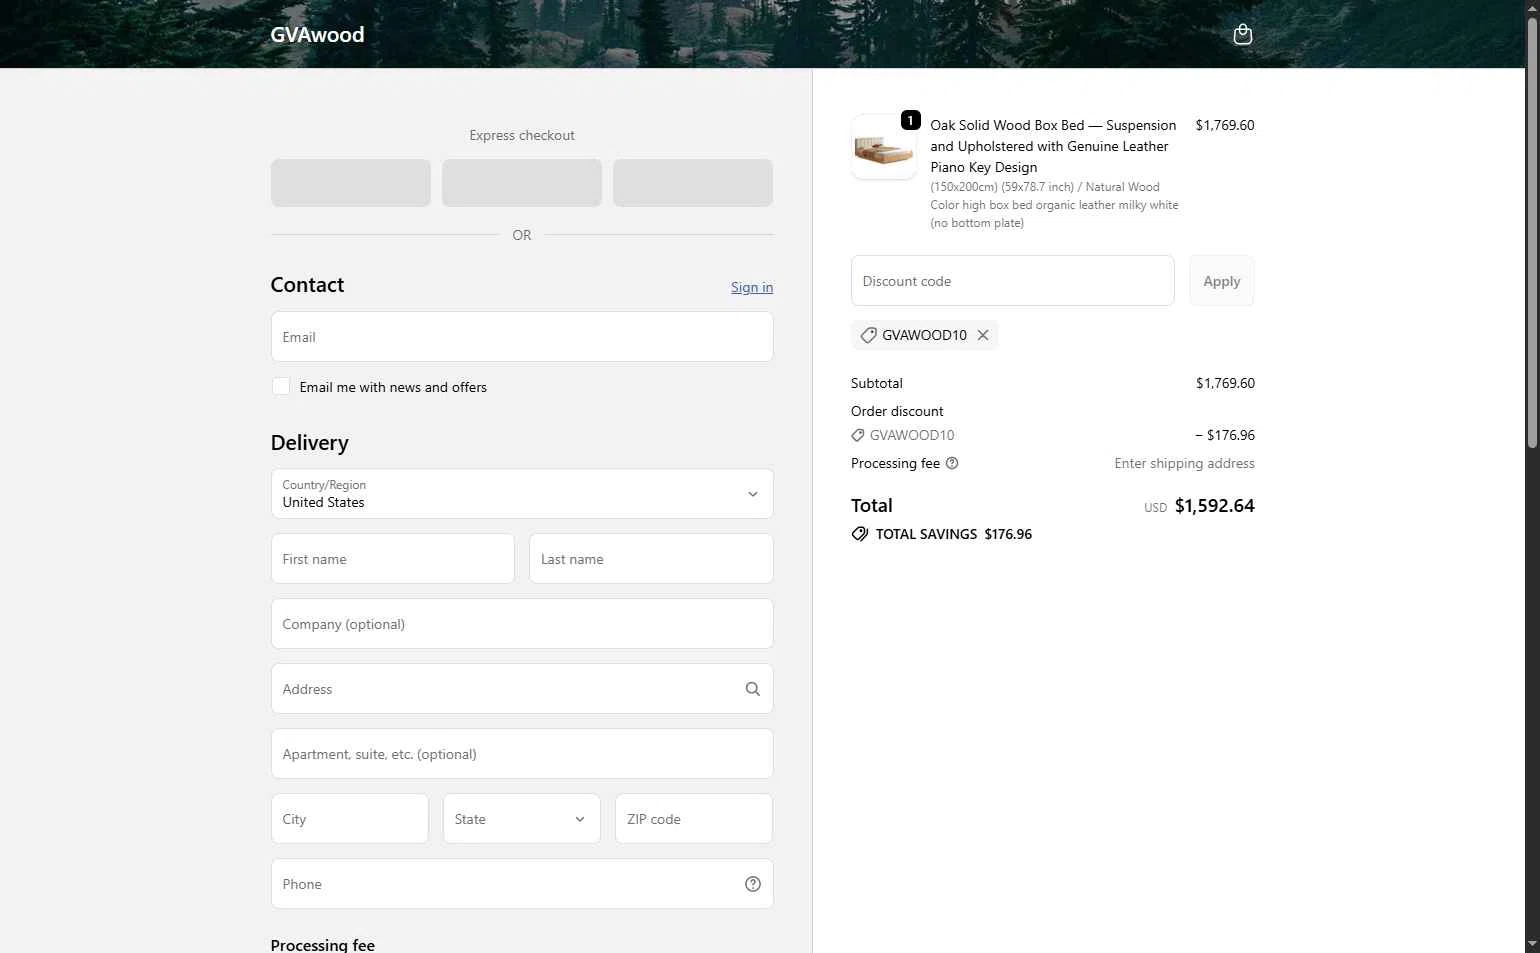Click the Phone field help icon
This screenshot has height=953, width=1540.
pyautogui.click(x=753, y=884)
